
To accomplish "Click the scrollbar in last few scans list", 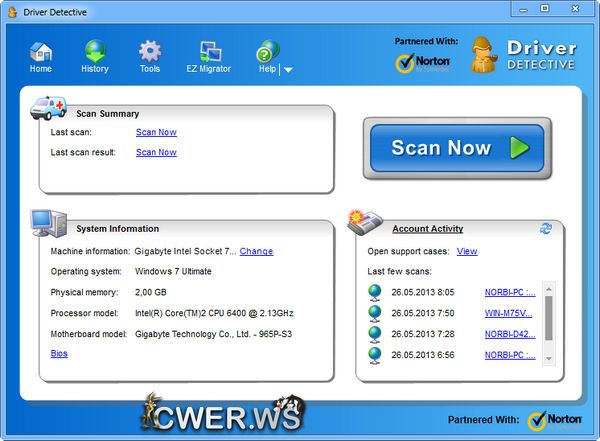I will click(x=548, y=320).
